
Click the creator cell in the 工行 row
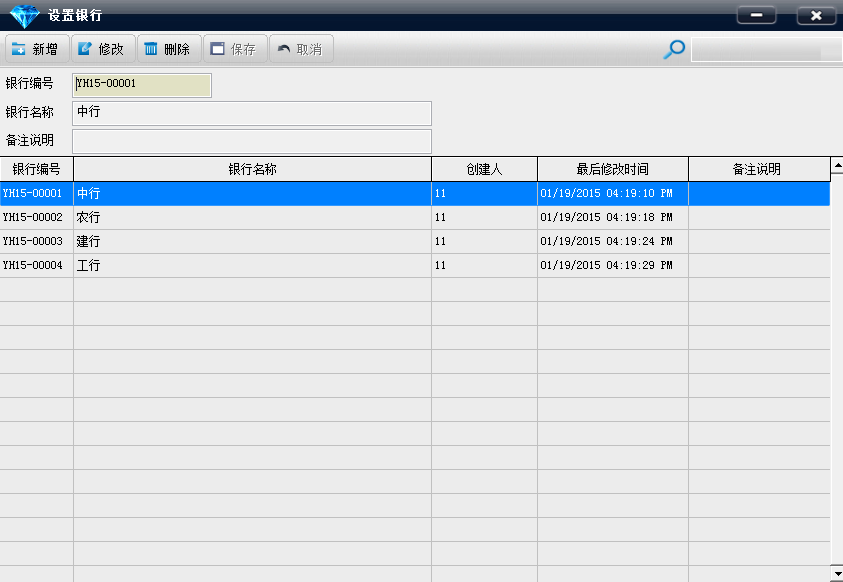point(484,265)
